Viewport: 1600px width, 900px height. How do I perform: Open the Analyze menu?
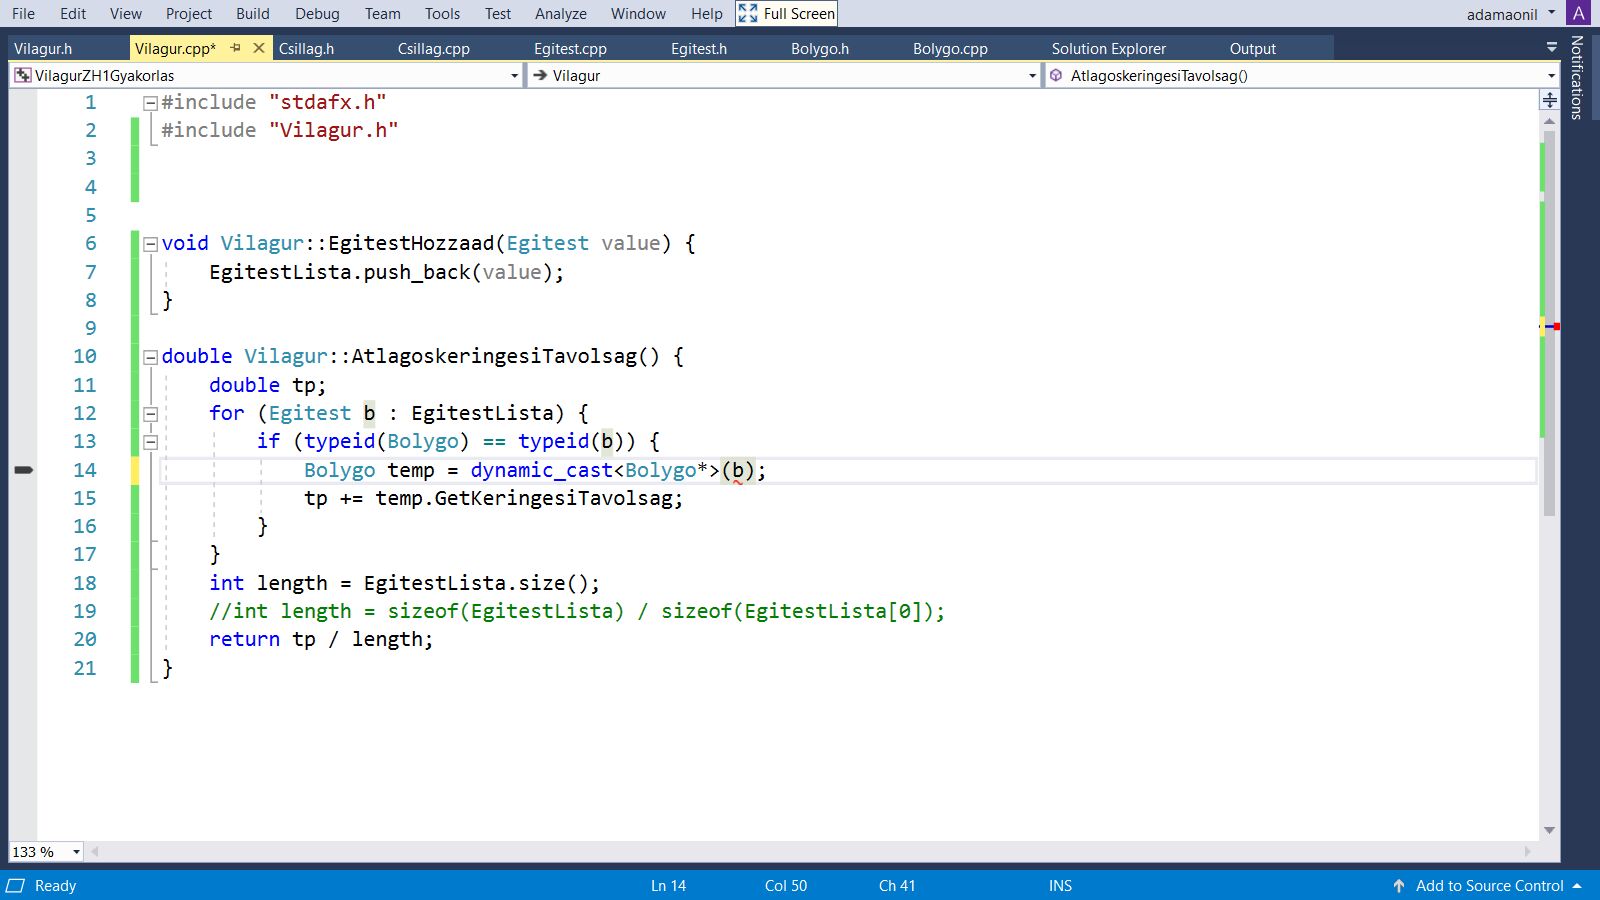pyautogui.click(x=561, y=13)
